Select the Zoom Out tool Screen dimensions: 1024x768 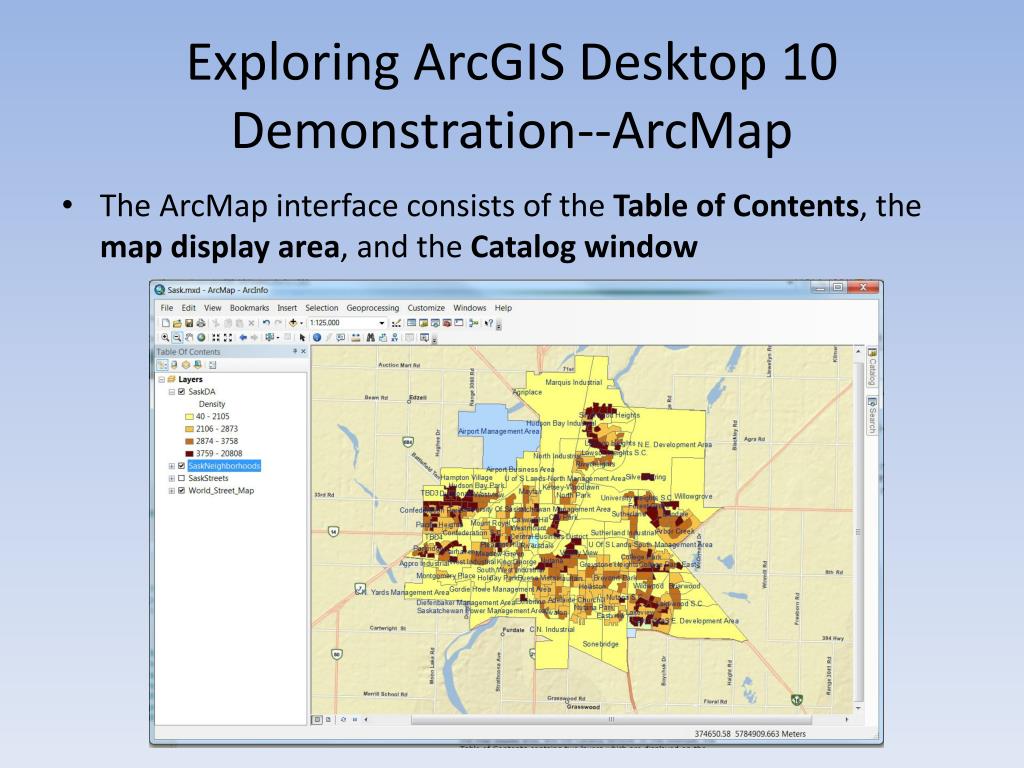point(177,337)
